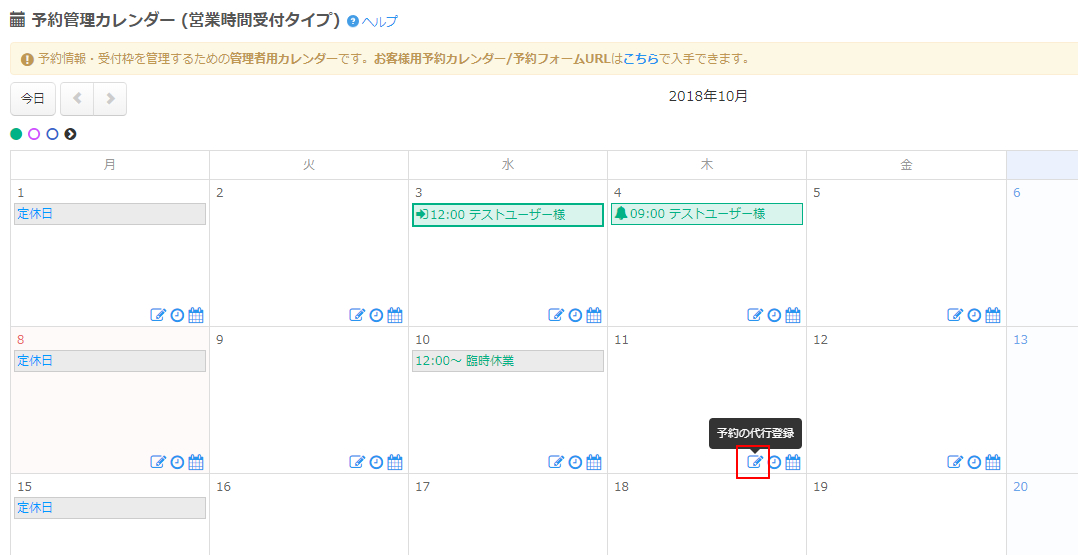The image size is (1078, 555).
Task: Click the clock icon on October 10
Action: (575, 462)
